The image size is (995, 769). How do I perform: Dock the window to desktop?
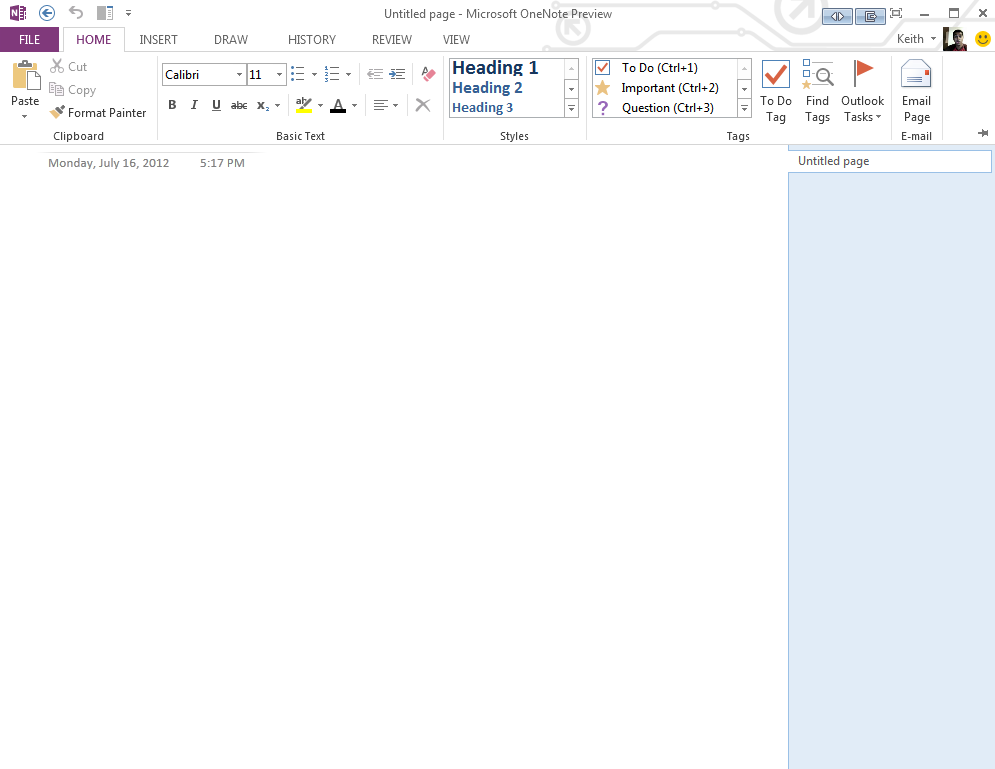click(x=105, y=13)
